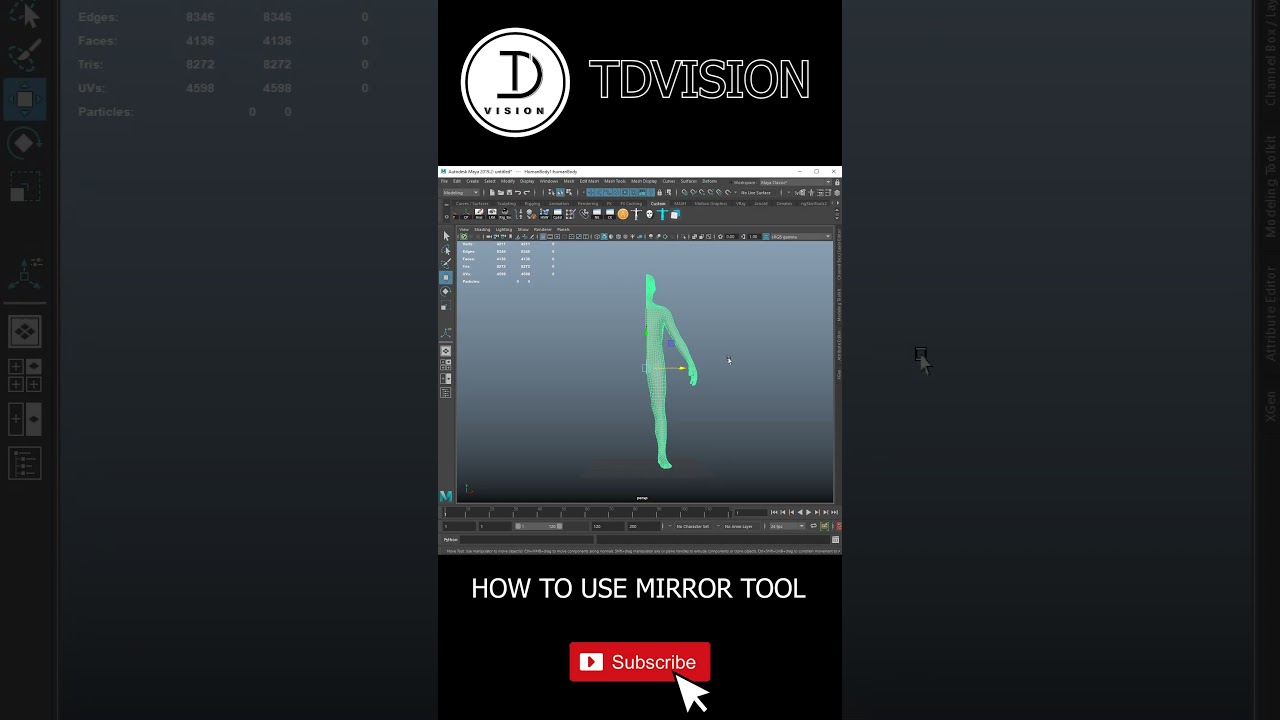The height and width of the screenshot is (720, 1280).
Task: Click the blue cube shelf icon
Action: (675, 214)
